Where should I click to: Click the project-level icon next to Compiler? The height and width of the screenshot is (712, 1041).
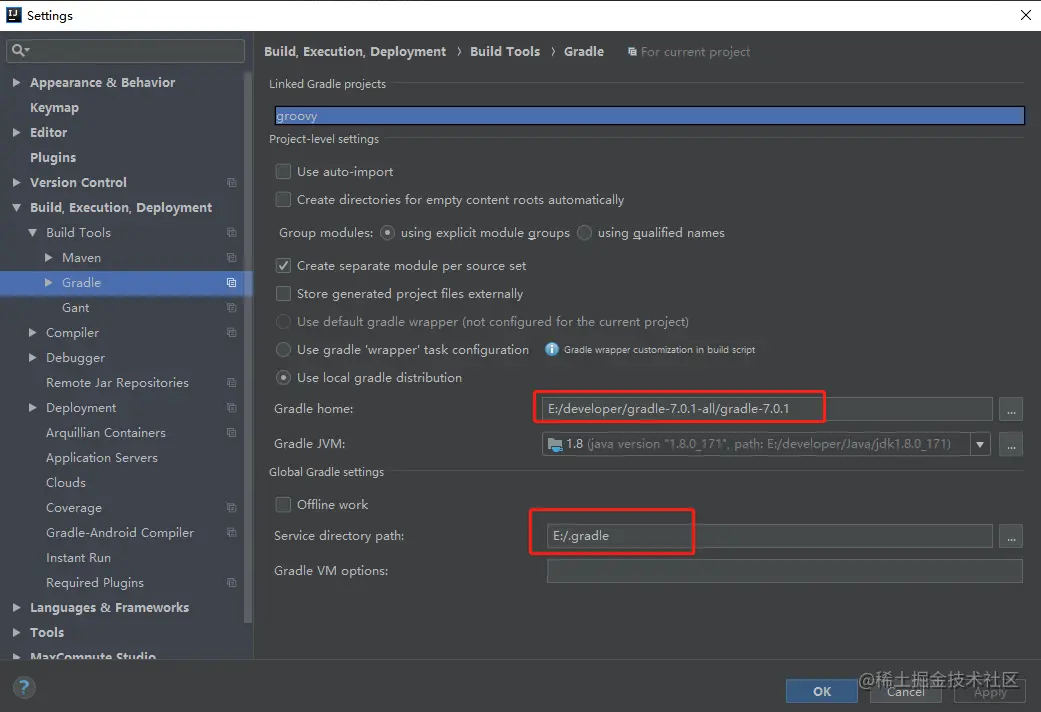coord(231,333)
